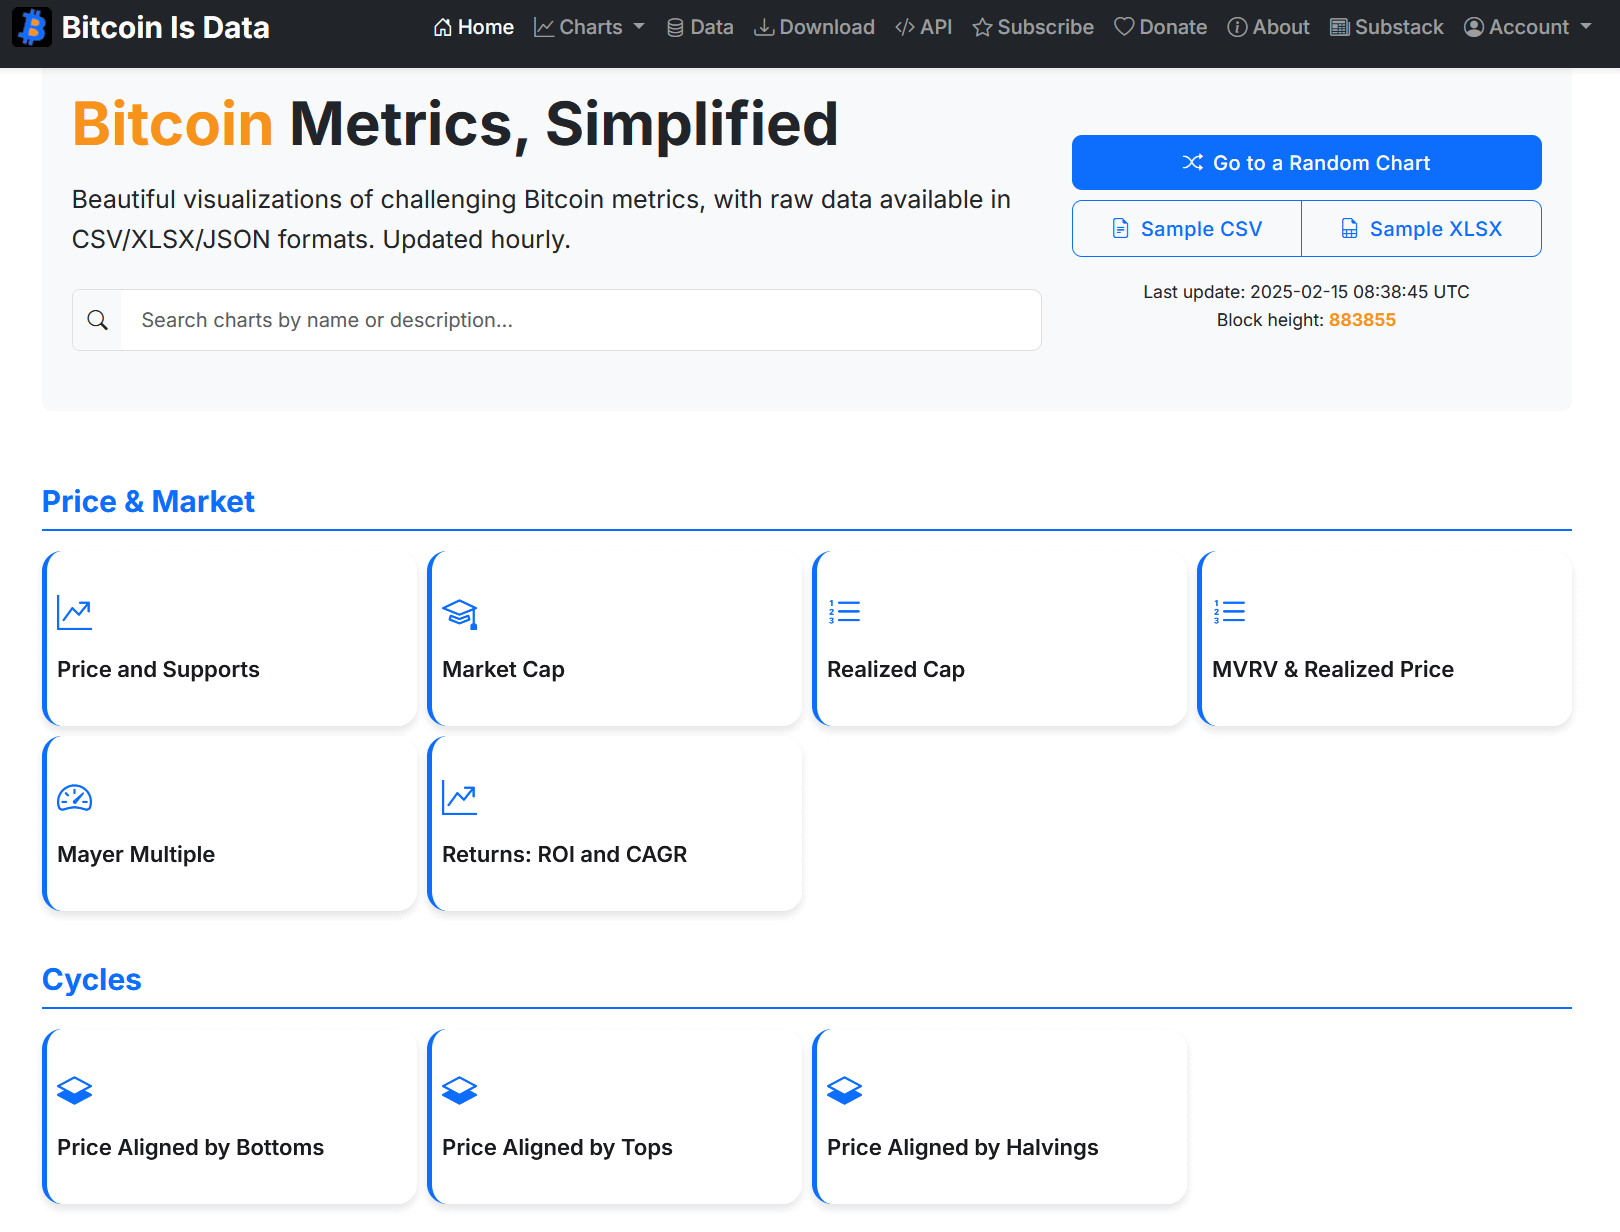1620x1232 pixels.
Task: Click the file icon in Sample CSV
Action: (1121, 229)
